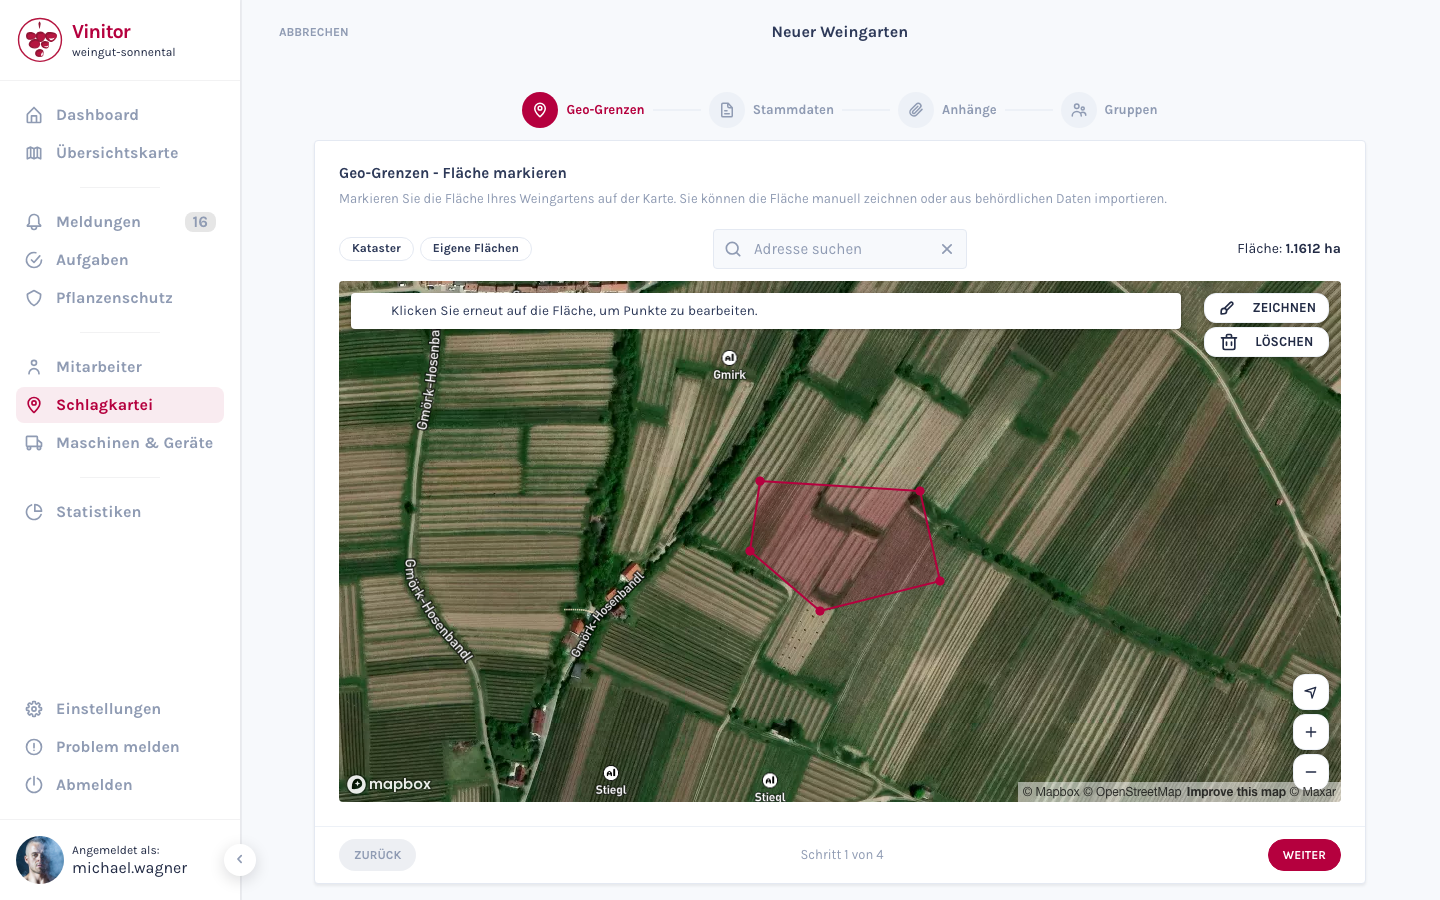Zoom in on the map
The image size is (1440, 900).
tap(1311, 732)
